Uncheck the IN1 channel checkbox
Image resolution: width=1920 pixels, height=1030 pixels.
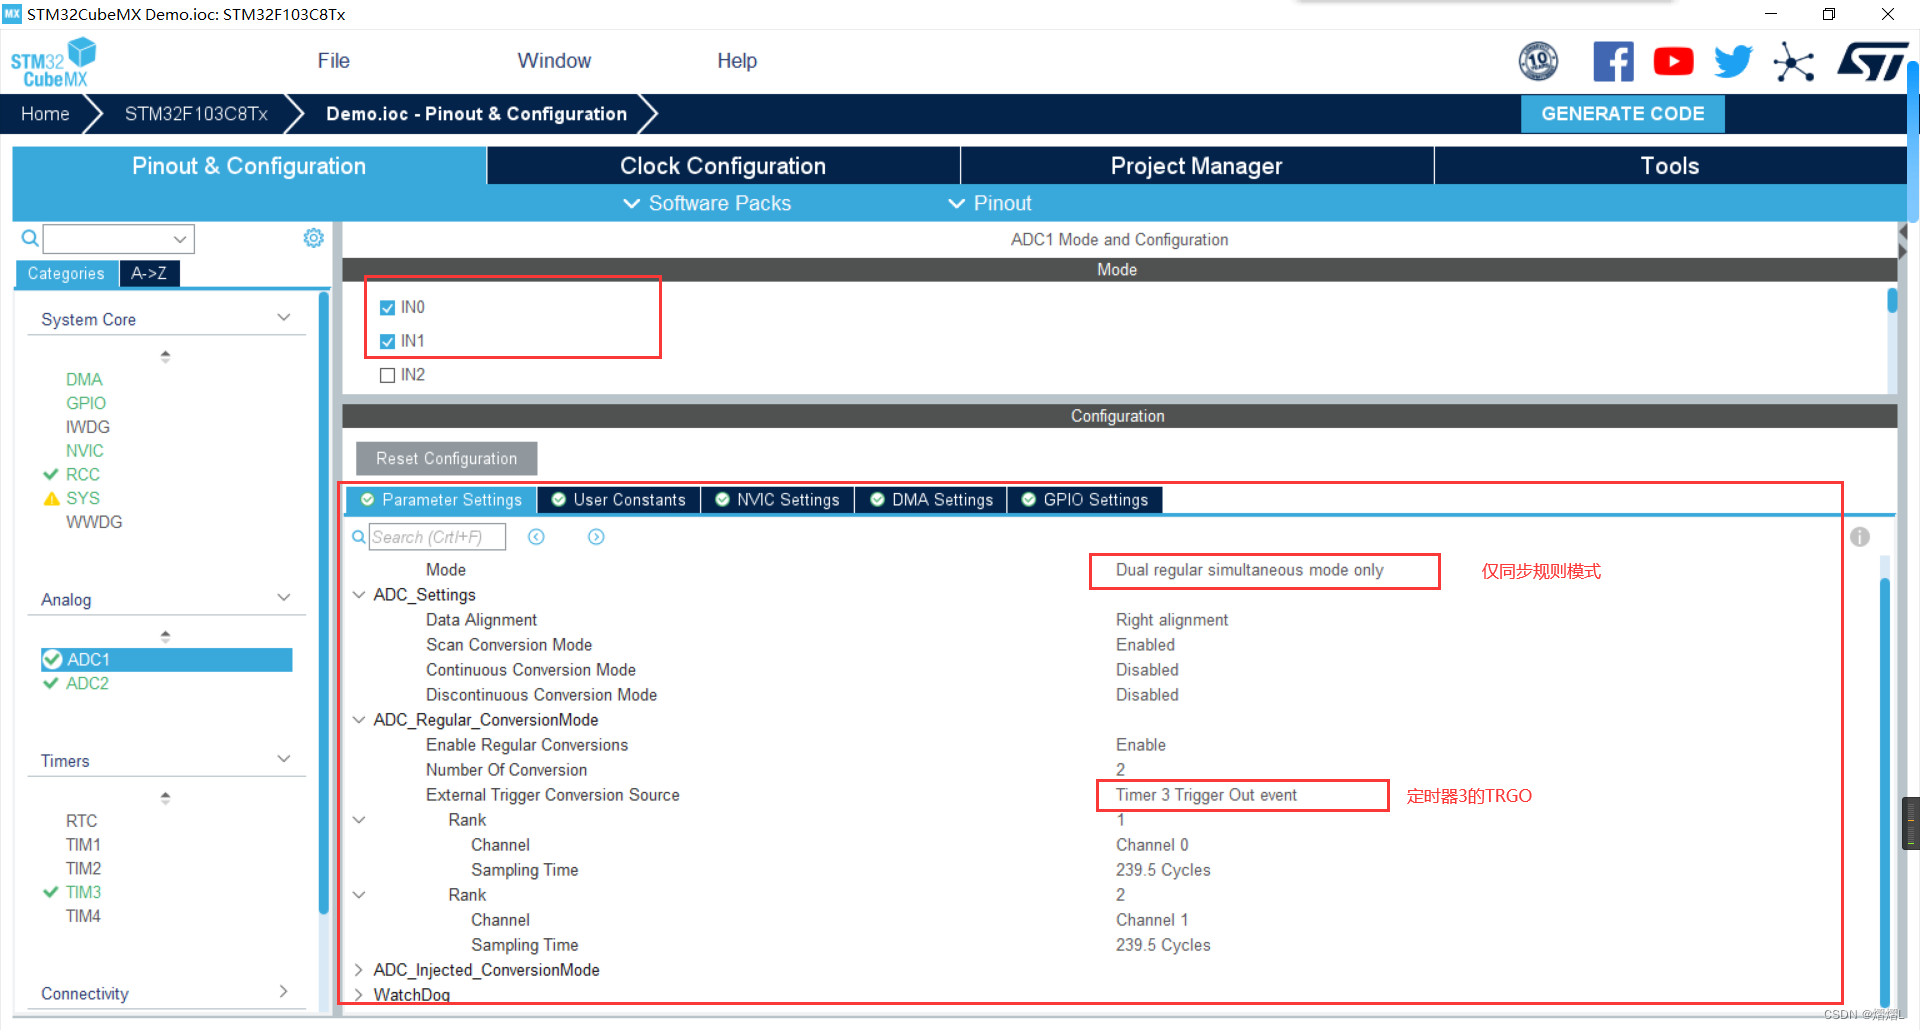click(x=387, y=342)
